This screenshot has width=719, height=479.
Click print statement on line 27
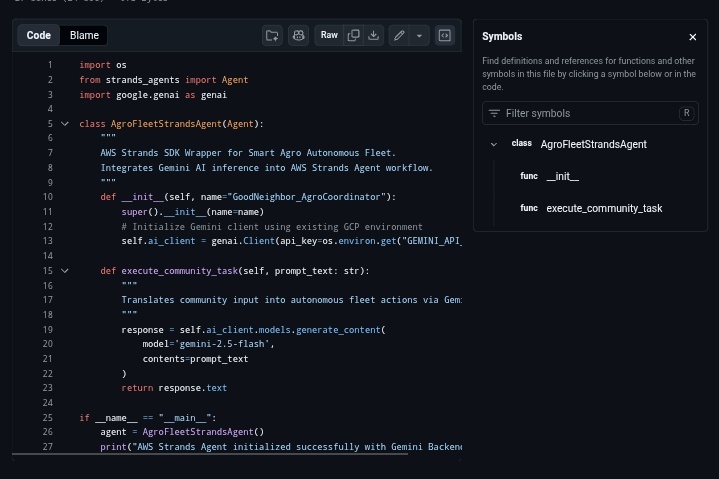[281, 447]
